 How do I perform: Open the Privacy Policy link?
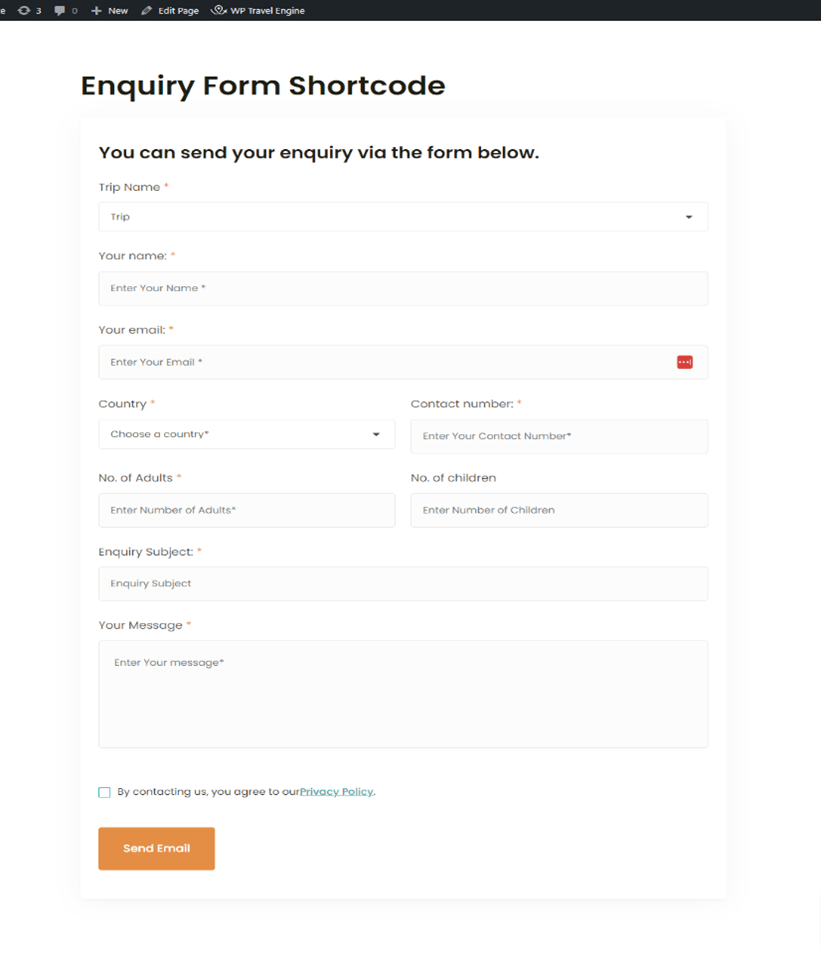pyautogui.click(x=336, y=792)
